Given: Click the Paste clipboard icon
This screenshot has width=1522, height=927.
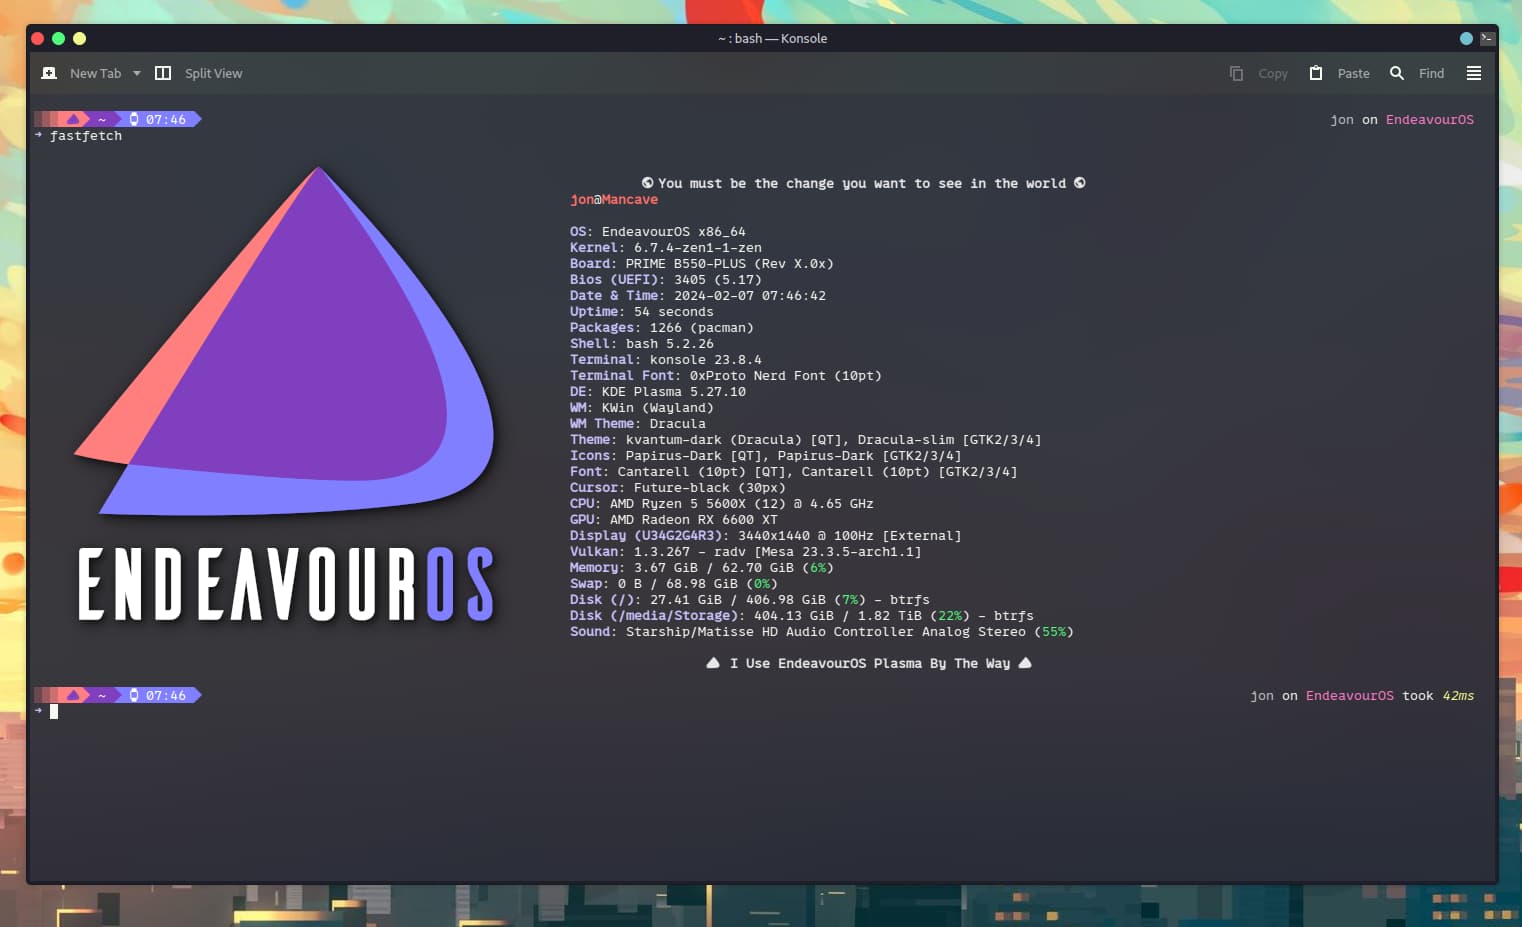Looking at the screenshot, I should tap(1316, 73).
